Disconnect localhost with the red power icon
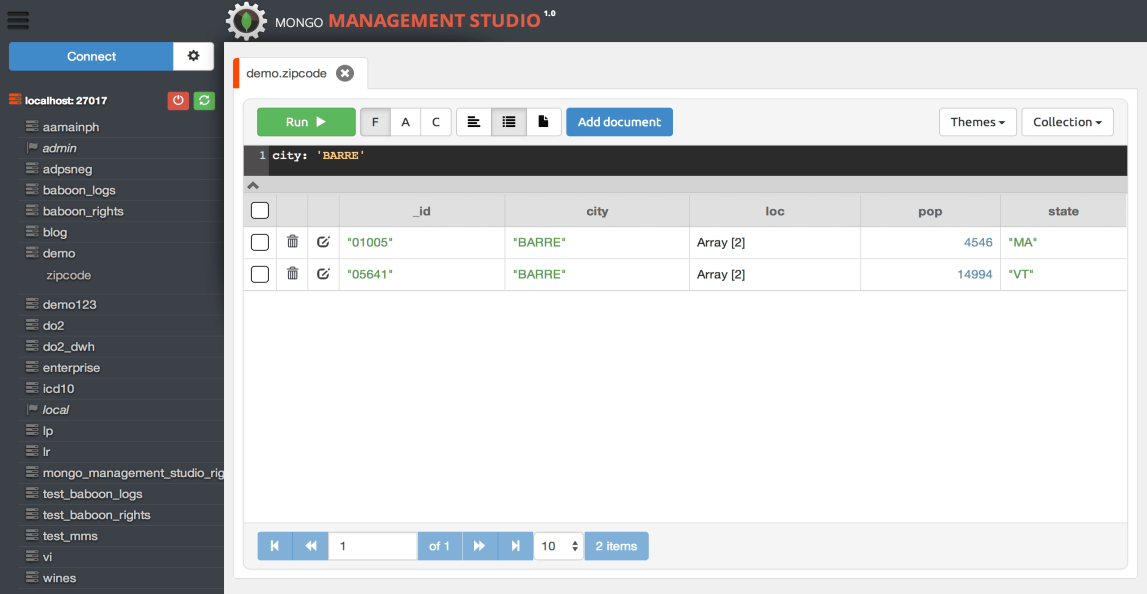The height and width of the screenshot is (594, 1147). point(178,100)
